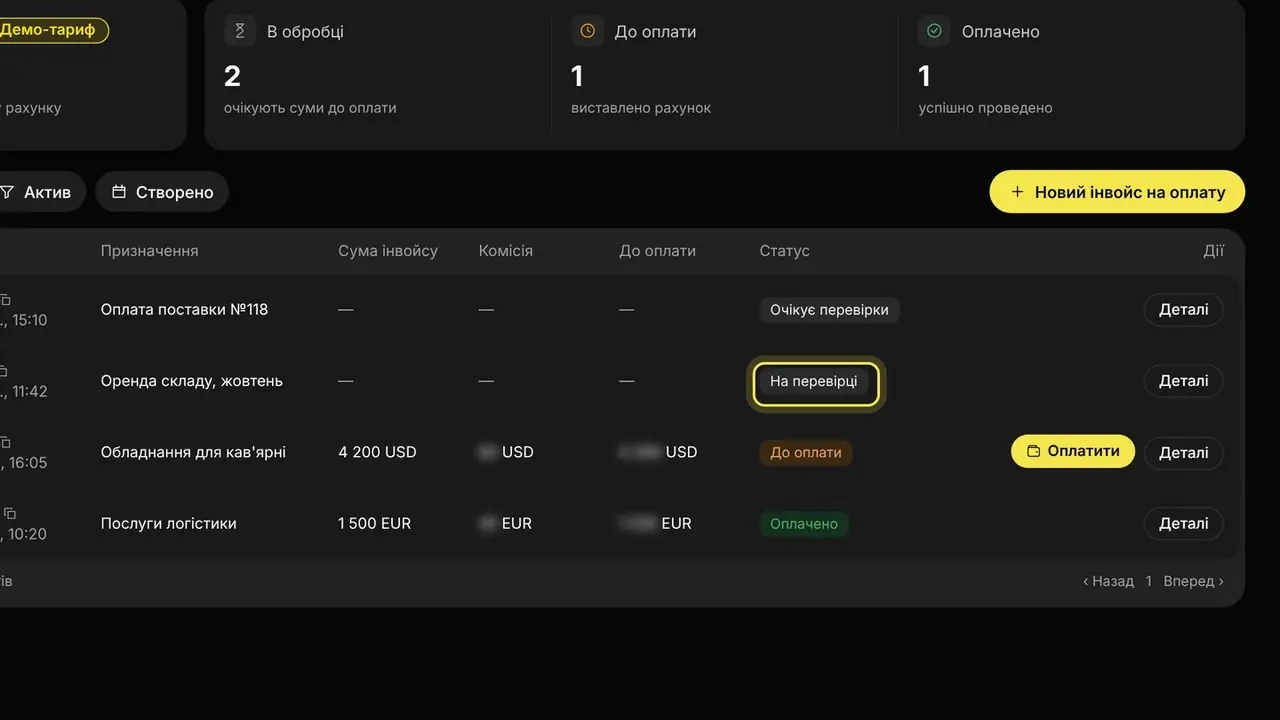Click the В обробці card title
This screenshot has width=1280, height=720.
[x=305, y=32]
